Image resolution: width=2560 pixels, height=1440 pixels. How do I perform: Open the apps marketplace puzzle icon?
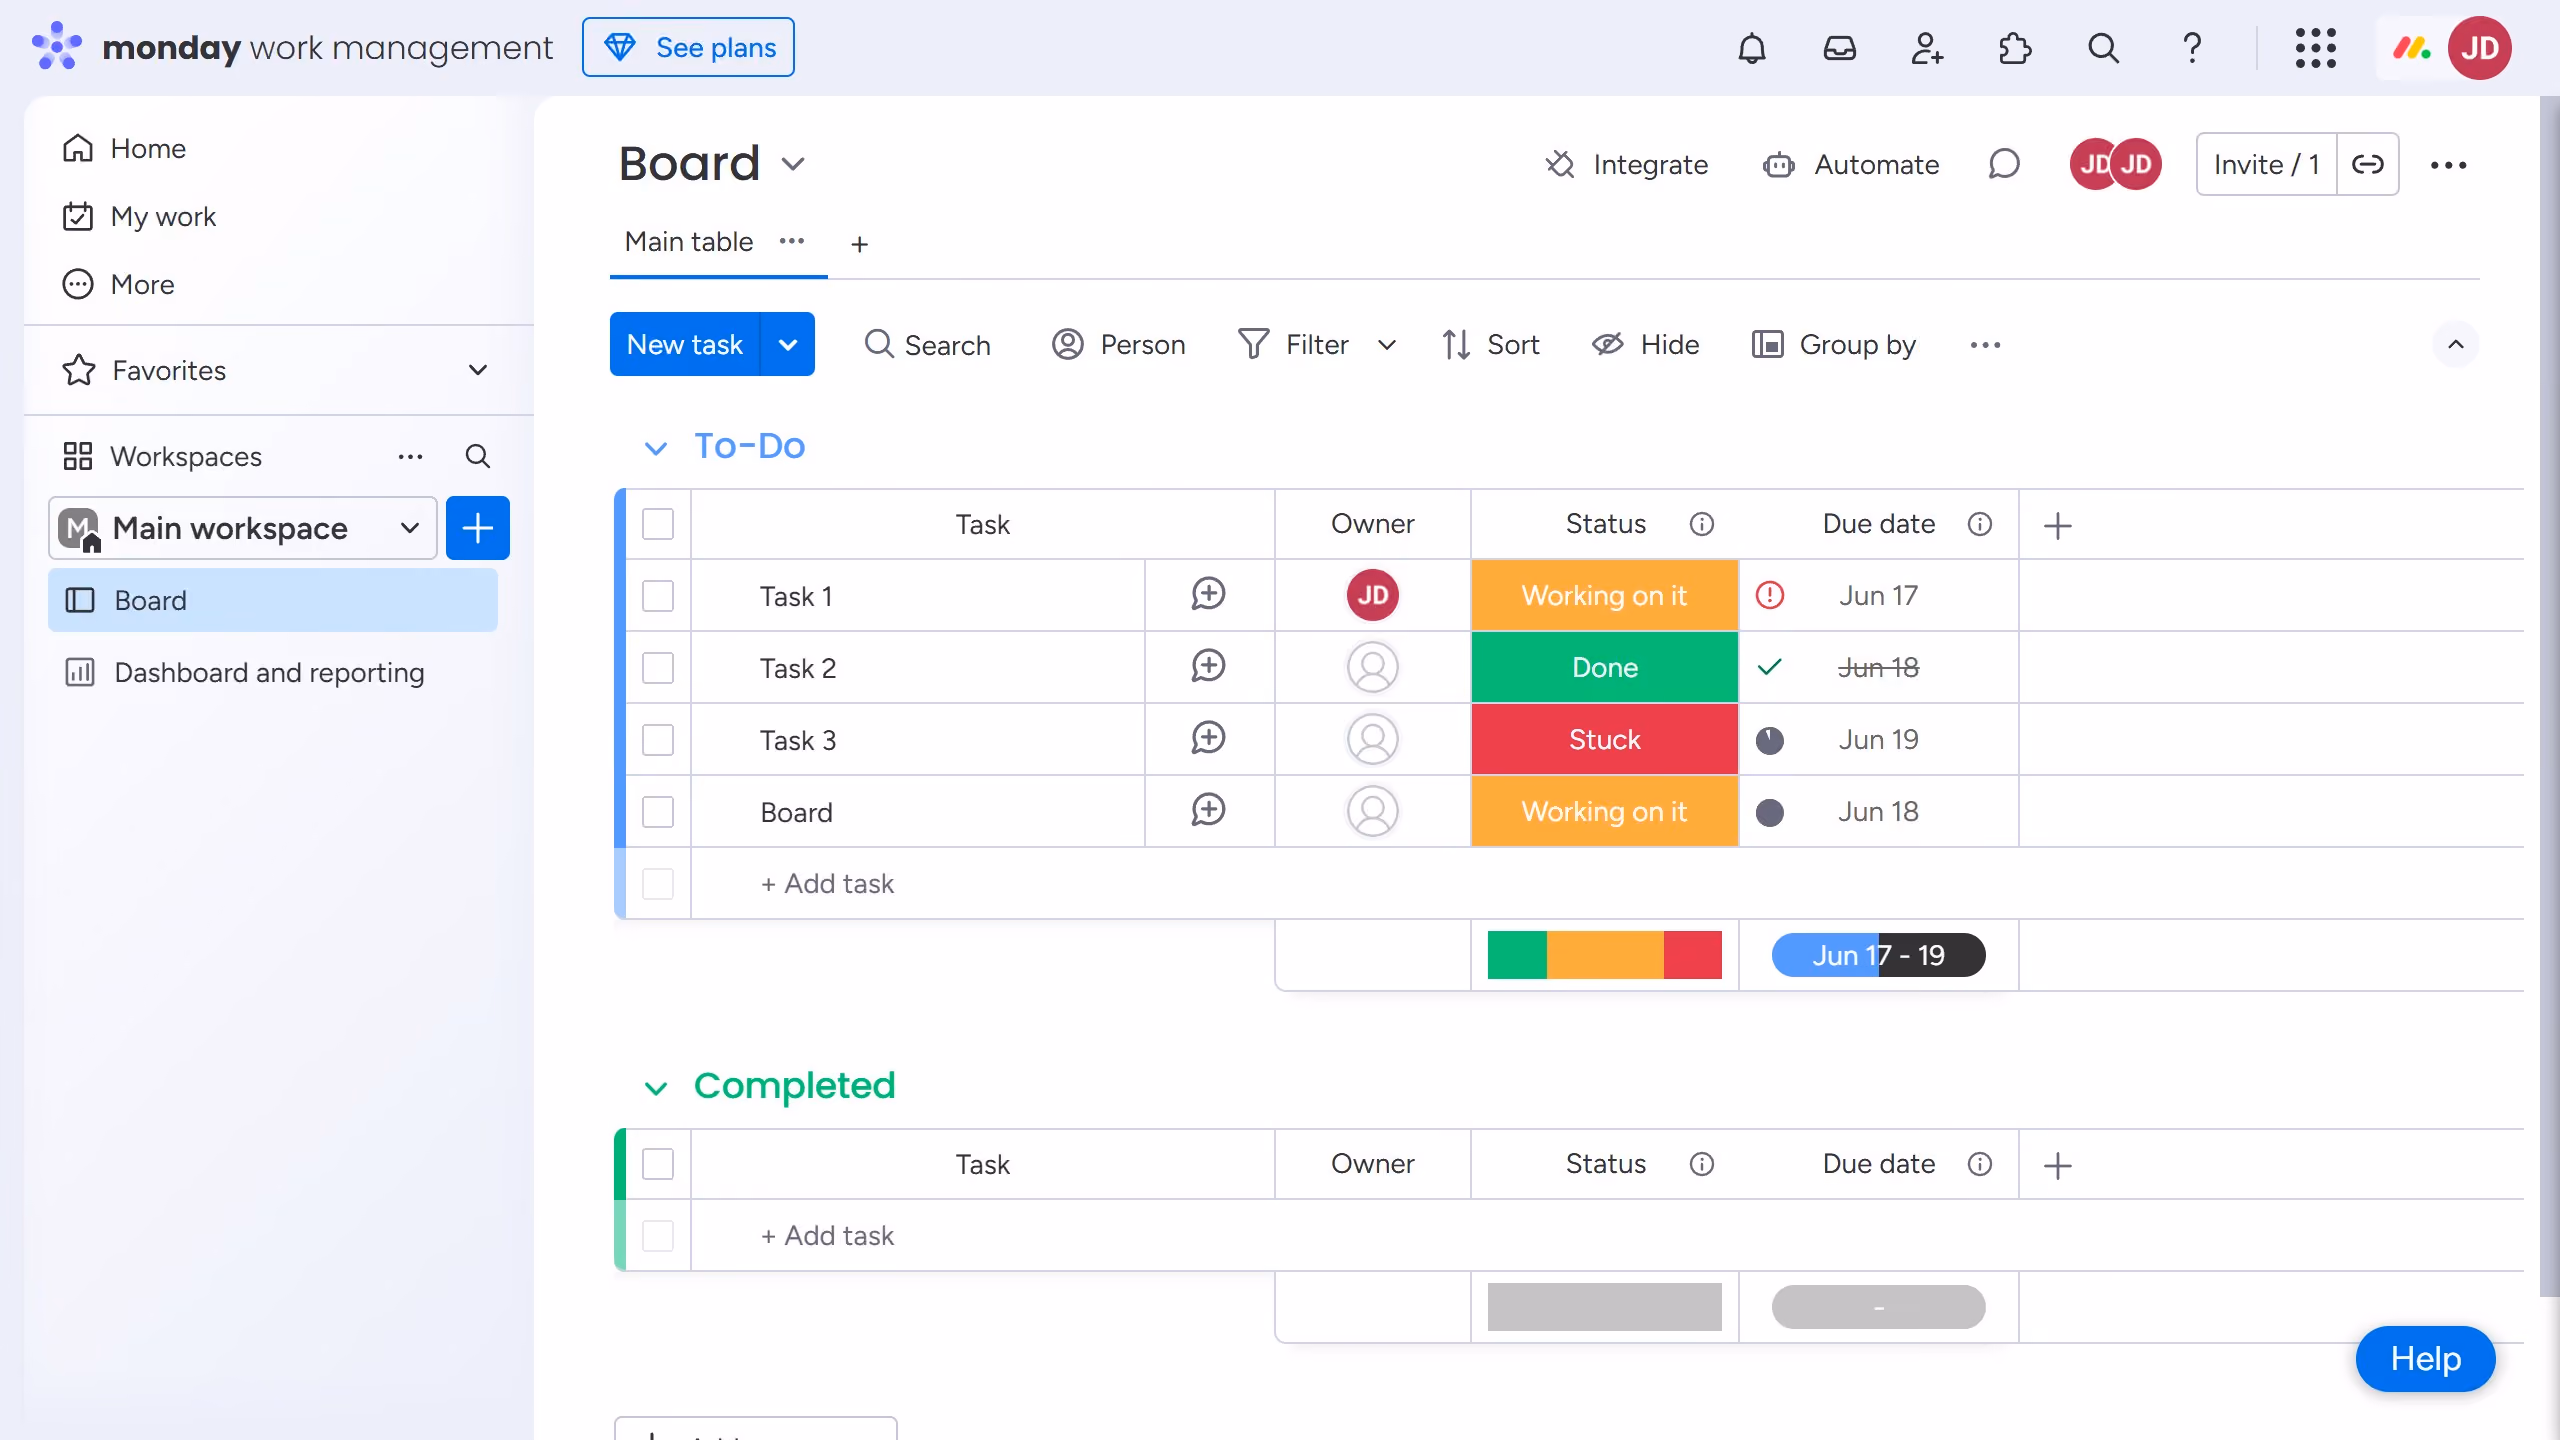click(2015, 48)
